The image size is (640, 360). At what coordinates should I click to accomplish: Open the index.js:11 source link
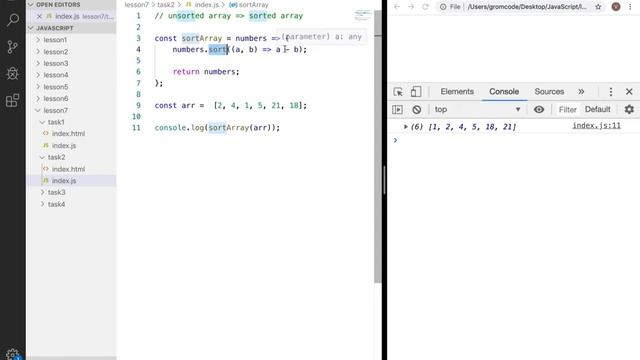[596, 126]
